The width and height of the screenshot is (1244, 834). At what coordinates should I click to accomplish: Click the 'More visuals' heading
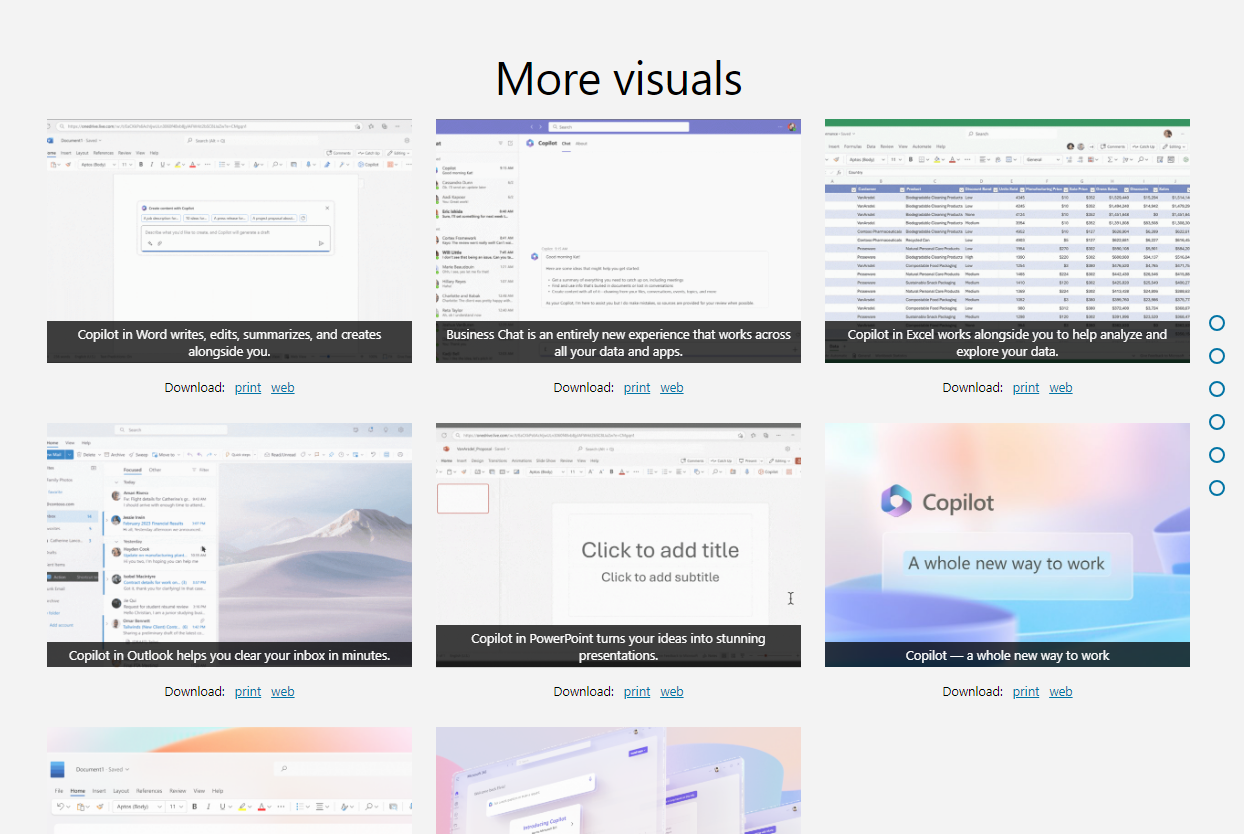[x=619, y=78]
